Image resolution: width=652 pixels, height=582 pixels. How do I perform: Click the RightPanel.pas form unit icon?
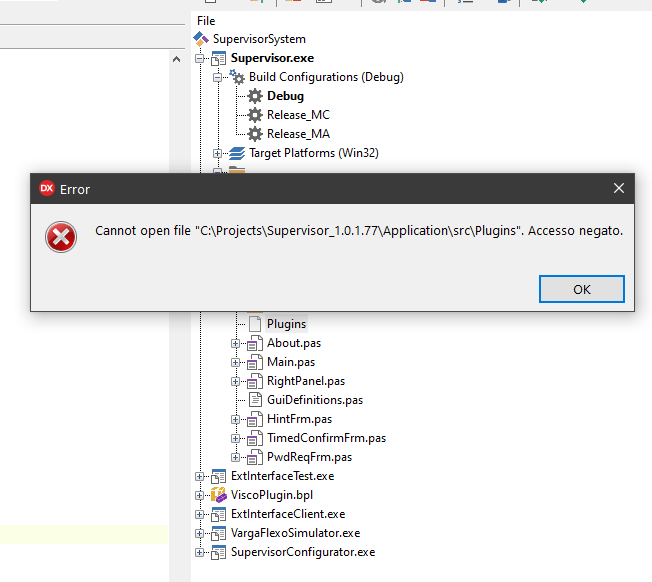click(255, 381)
